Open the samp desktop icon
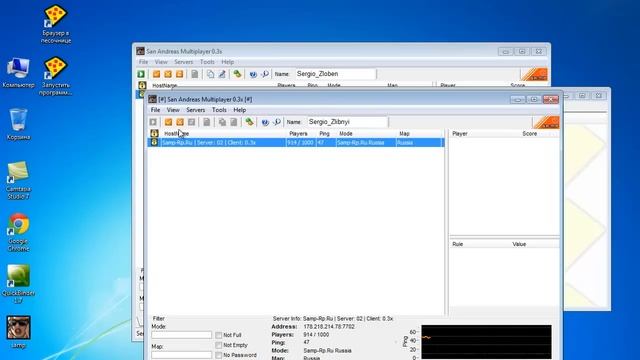Image resolution: width=640 pixels, height=360 pixels. 18,332
